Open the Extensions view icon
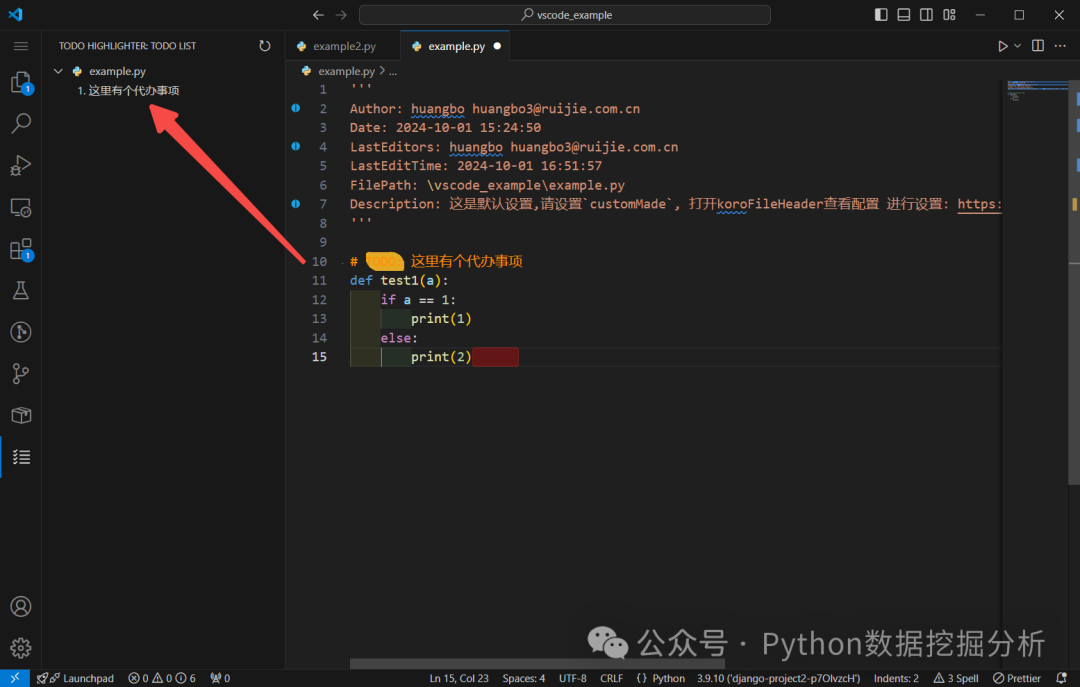Viewport: 1080px width, 687px height. pos(21,249)
